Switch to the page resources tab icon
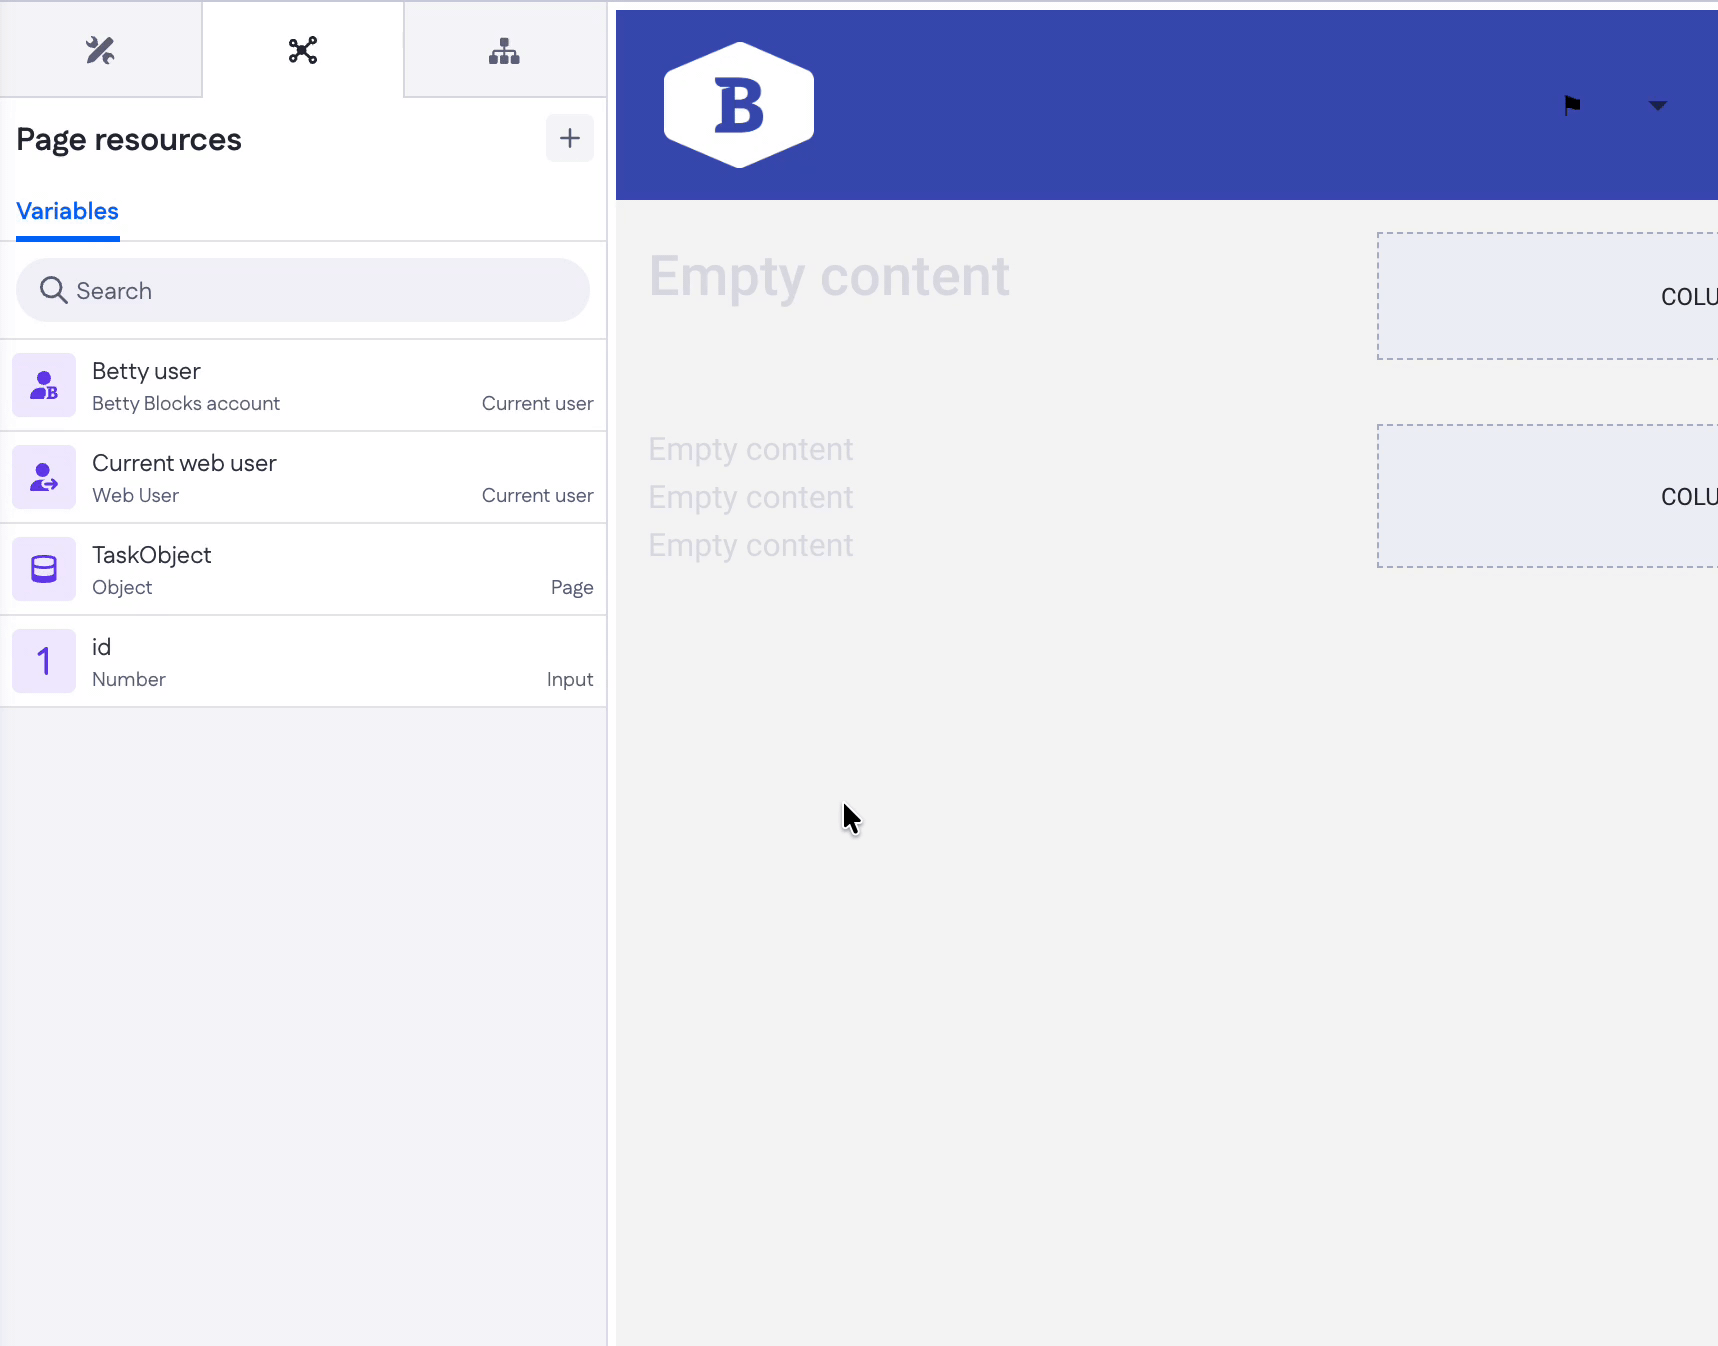The height and width of the screenshot is (1346, 1718). click(x=302, y=50)
